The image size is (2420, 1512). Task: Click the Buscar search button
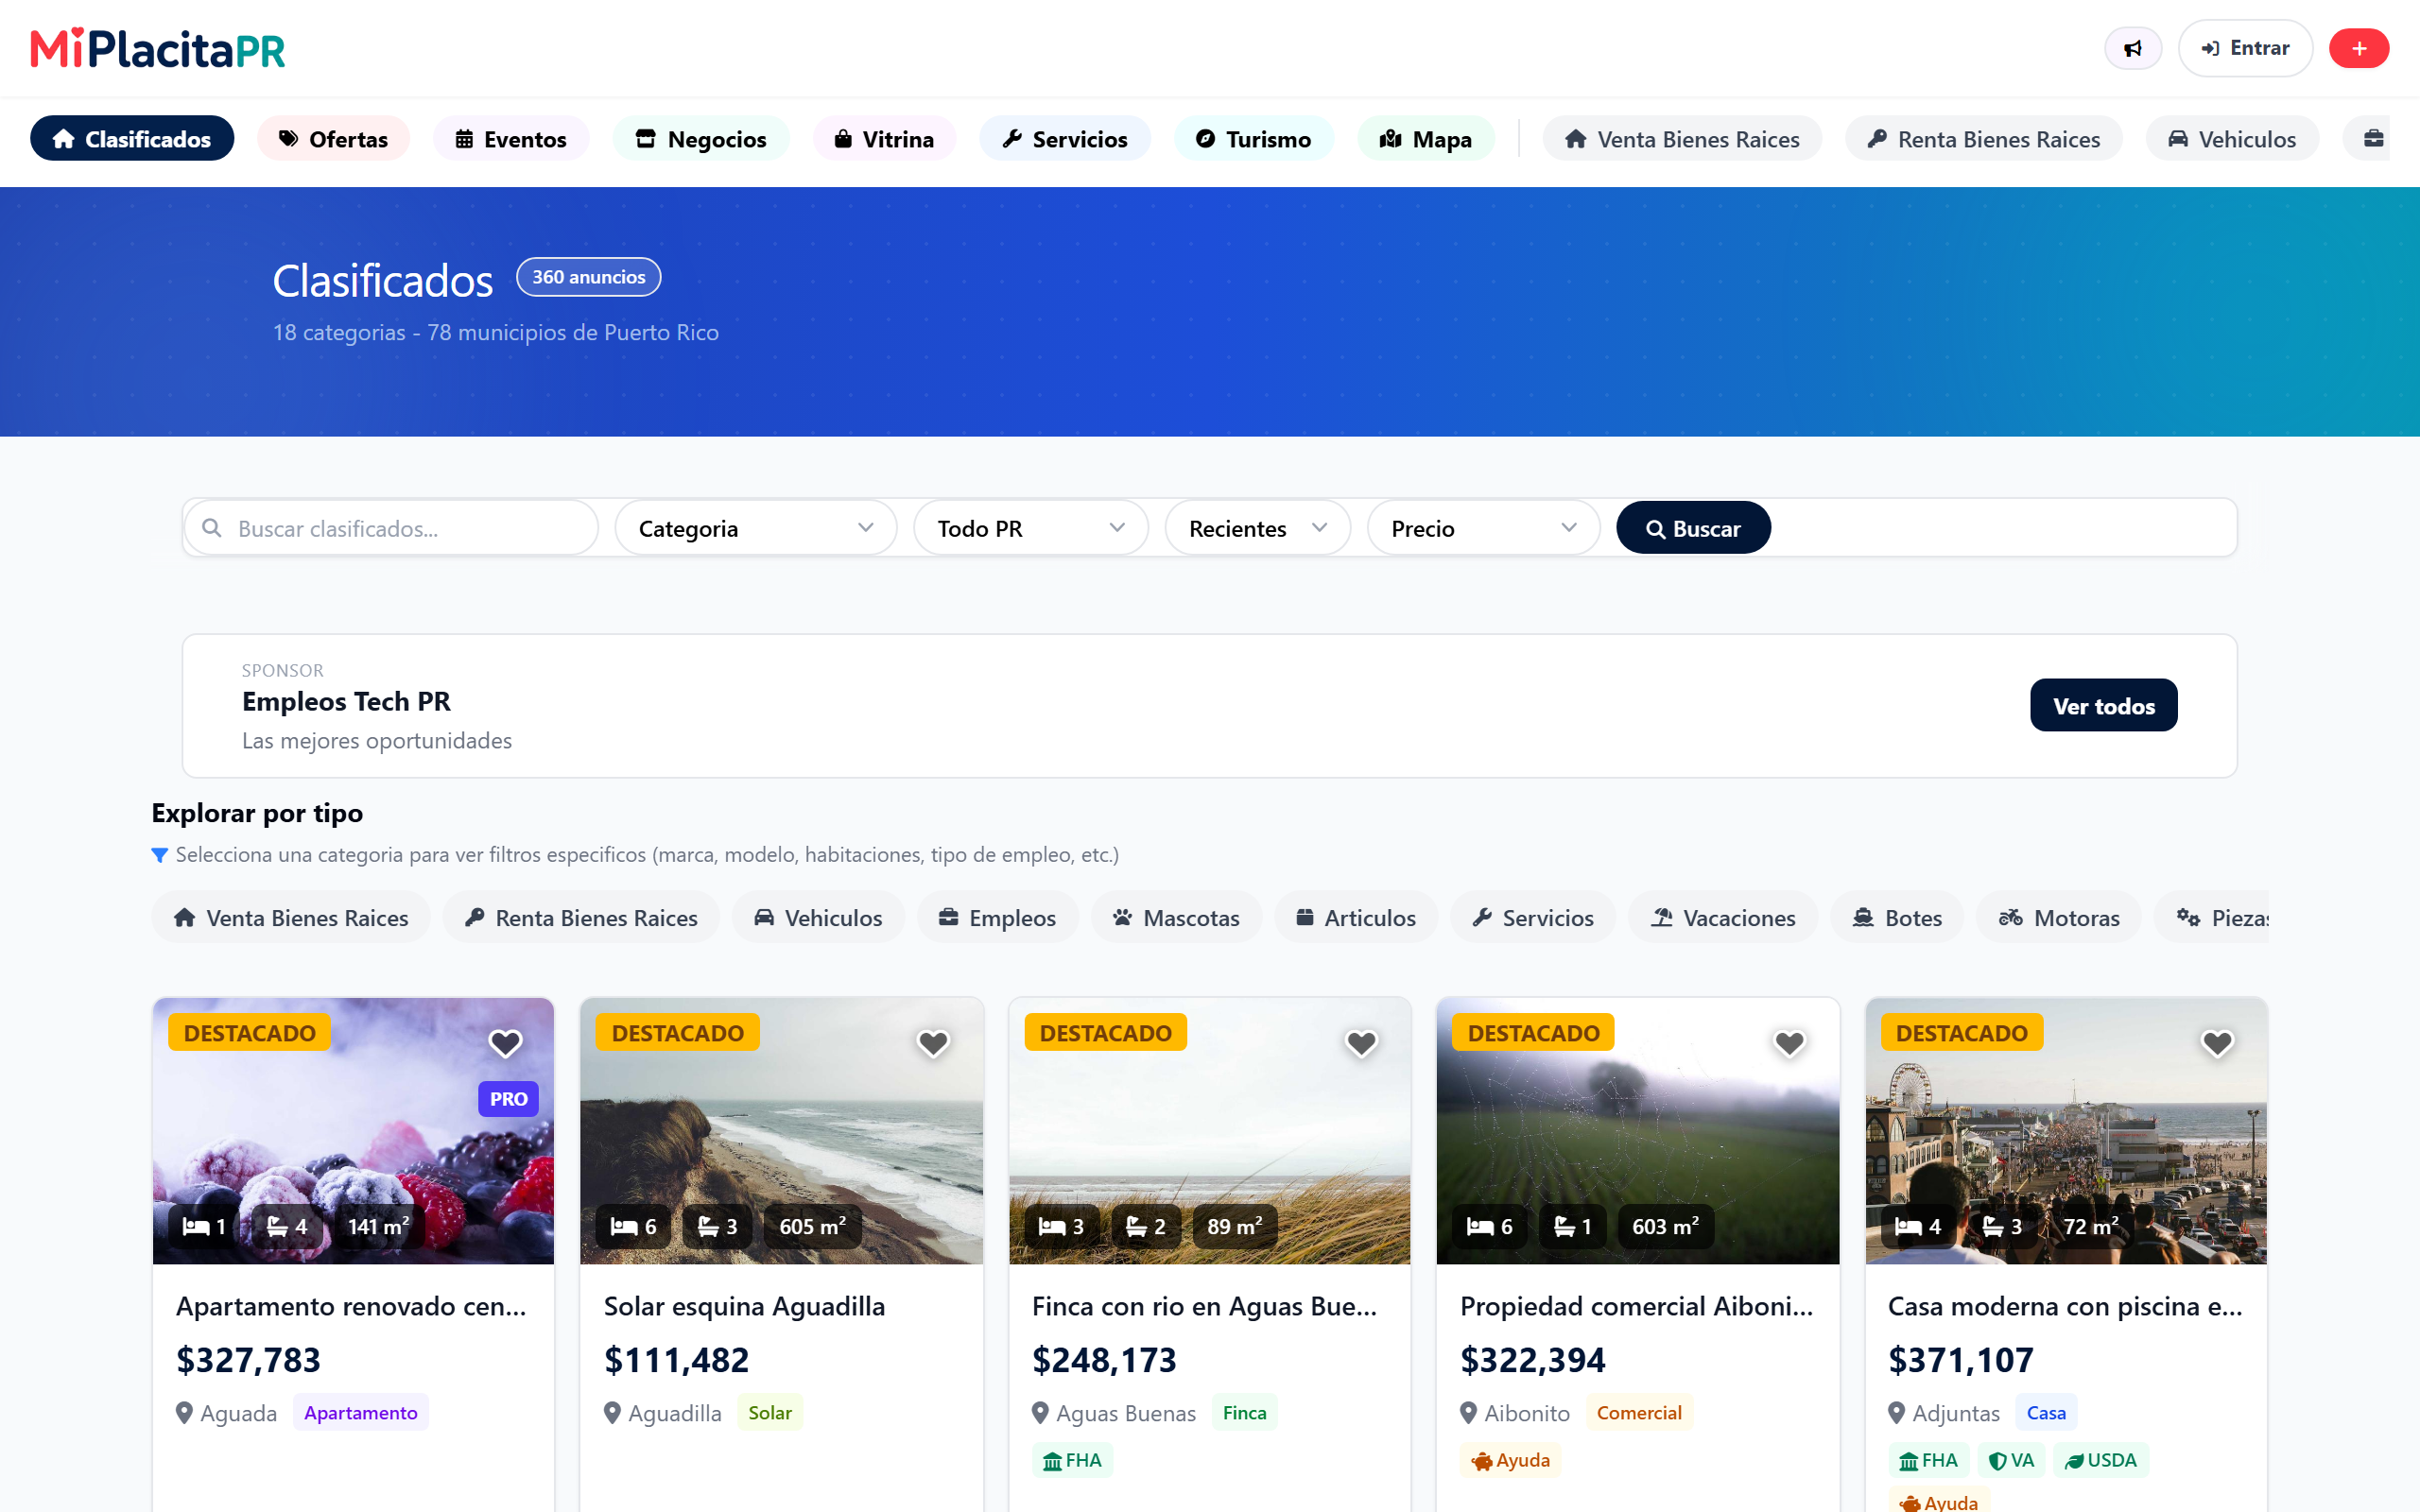[x=1693, y=528]
